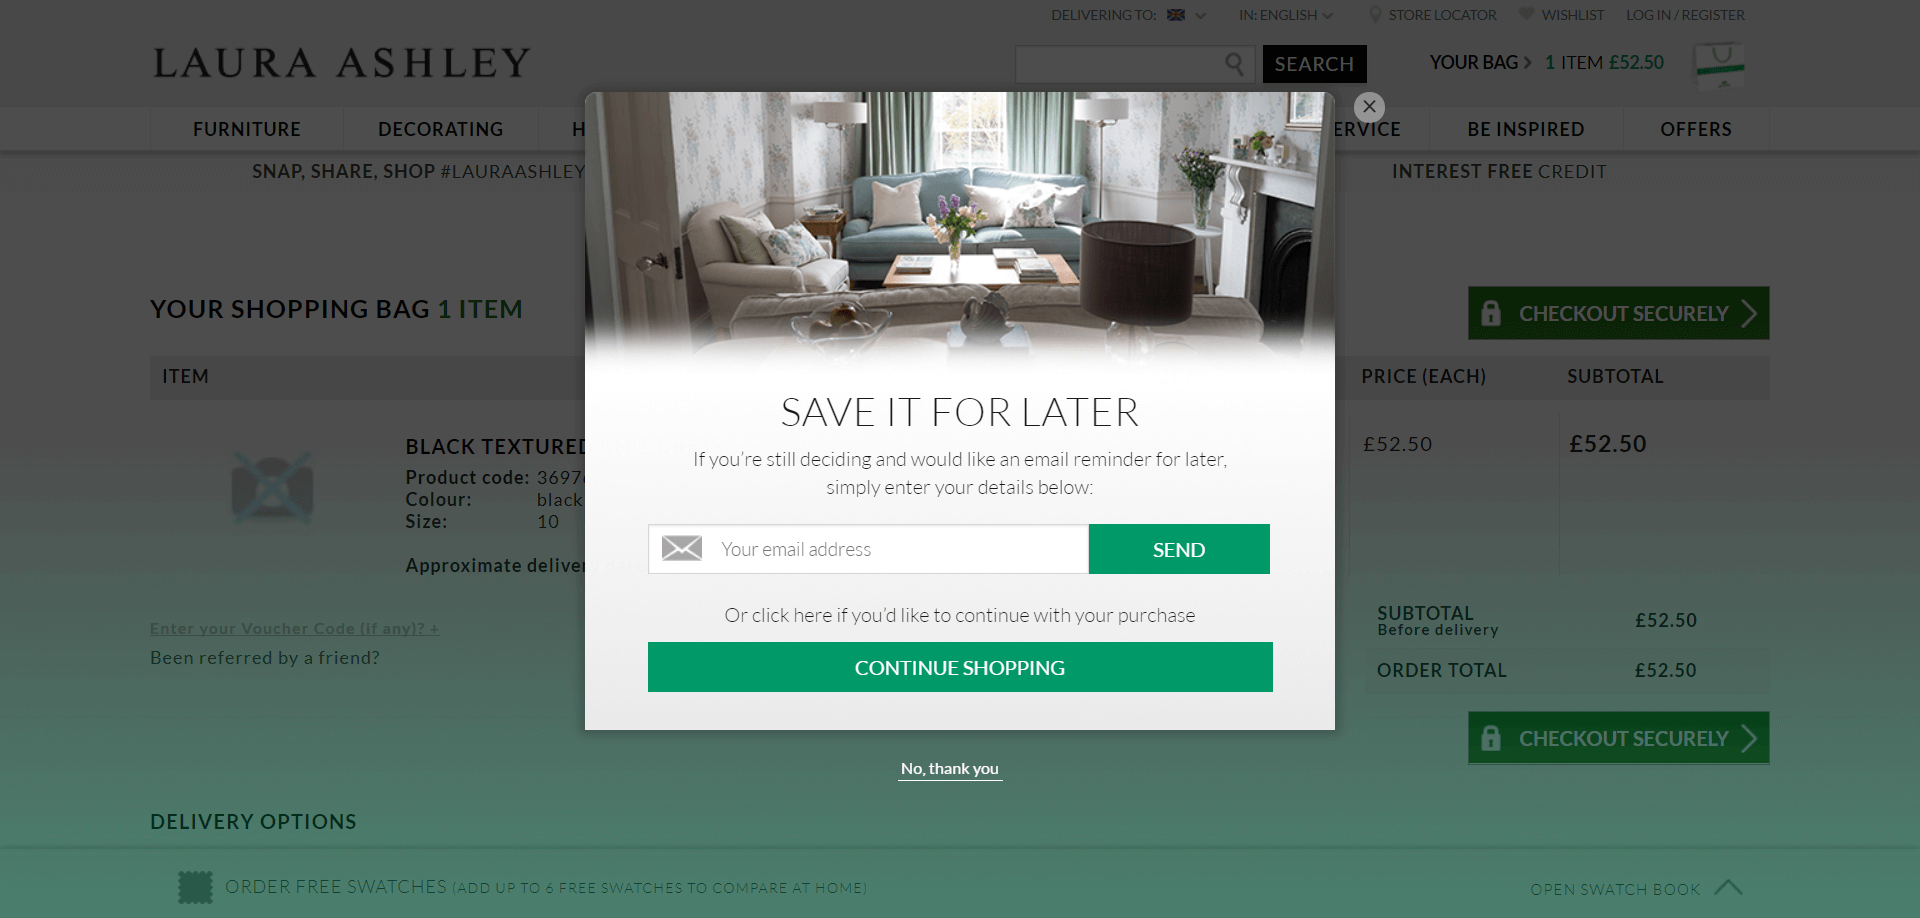Open the Be Inspired menu
Image resolution: width=1920 pixels, height=918 pixels.
click(1526, 129)
